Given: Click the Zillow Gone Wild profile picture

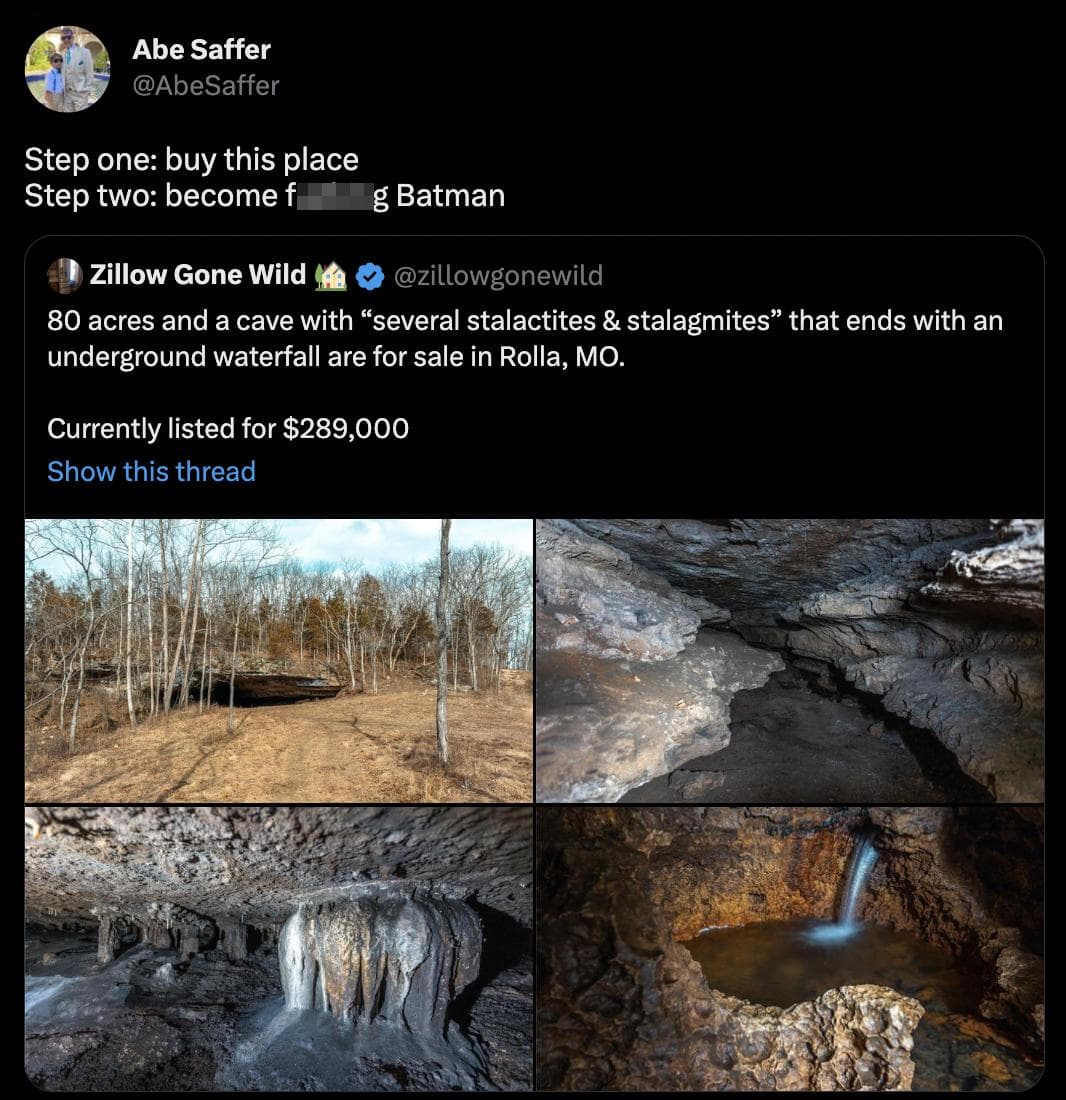Looking at the screenshot, I should coord(64,274).
